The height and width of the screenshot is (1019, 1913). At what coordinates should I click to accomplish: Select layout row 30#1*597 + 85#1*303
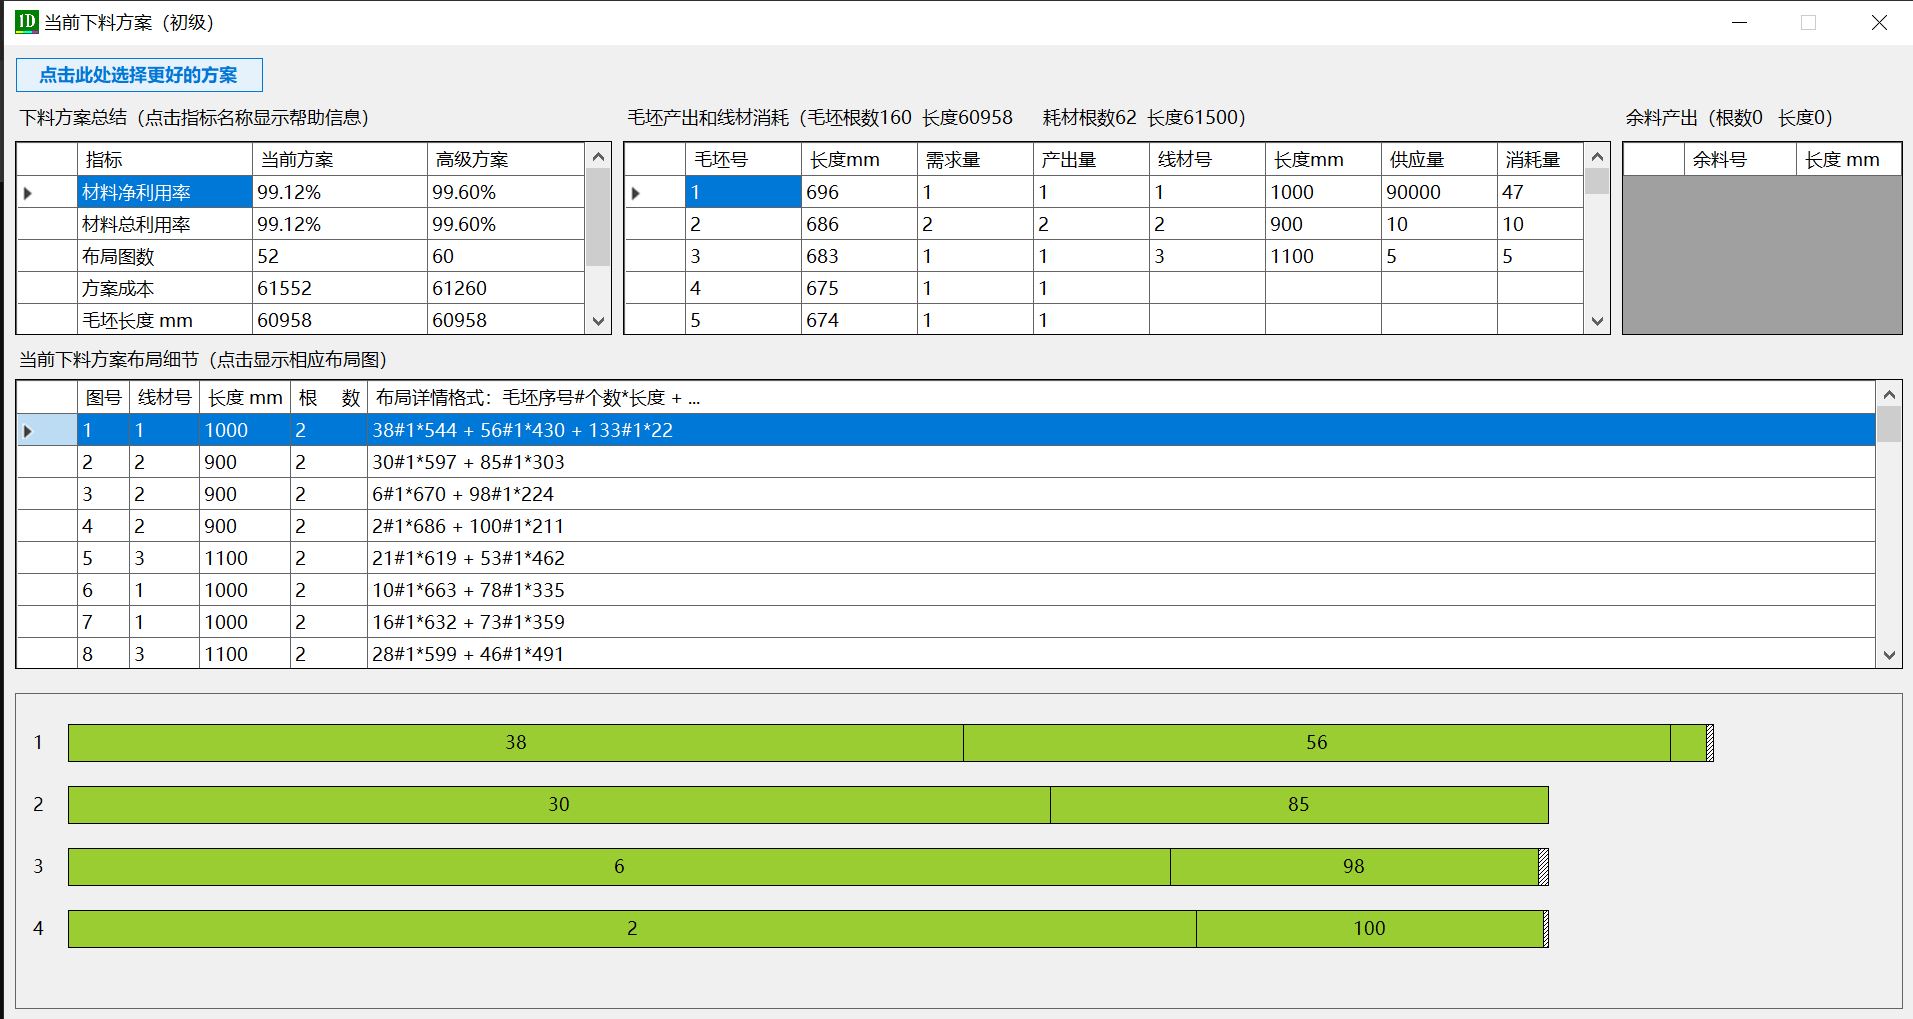click(946, 462)
